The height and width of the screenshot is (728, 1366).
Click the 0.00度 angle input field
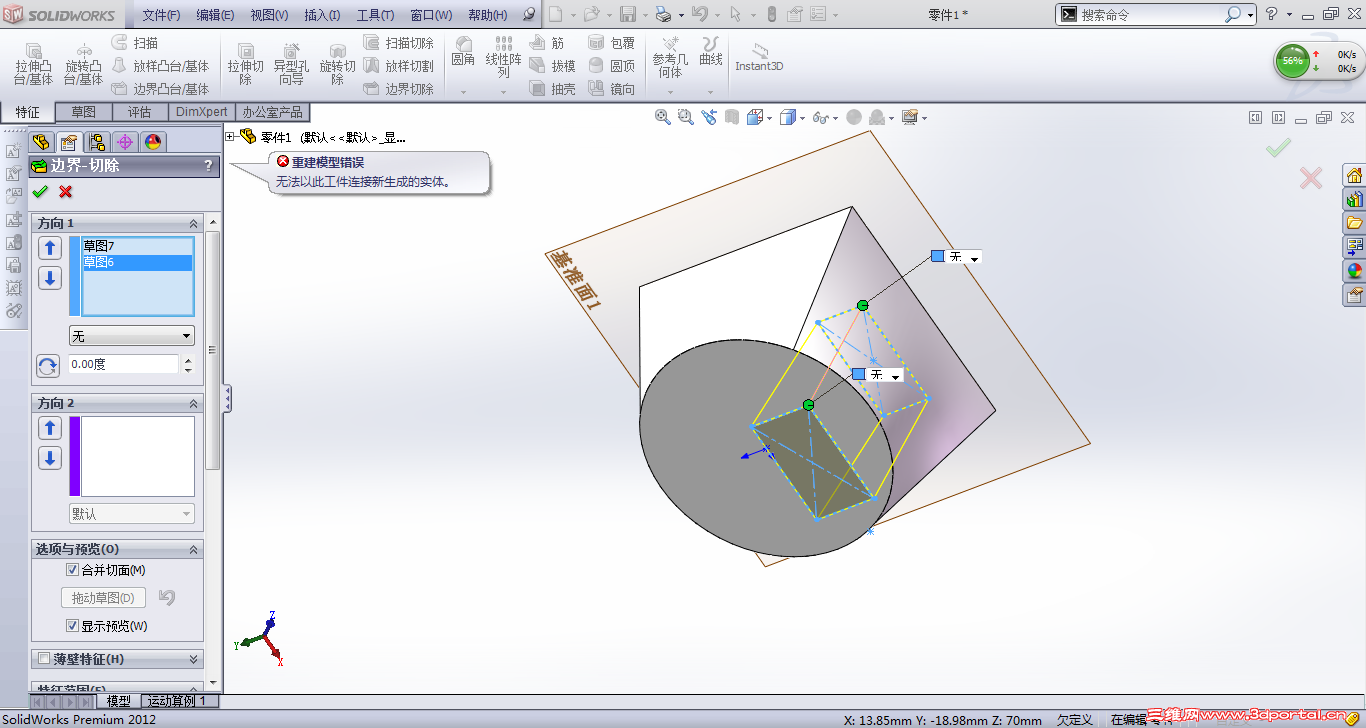[x=123, y=365]
